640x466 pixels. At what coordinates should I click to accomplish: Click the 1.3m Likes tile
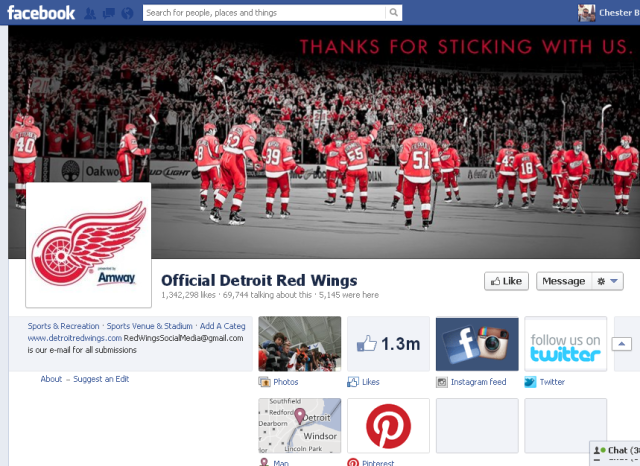388,344
